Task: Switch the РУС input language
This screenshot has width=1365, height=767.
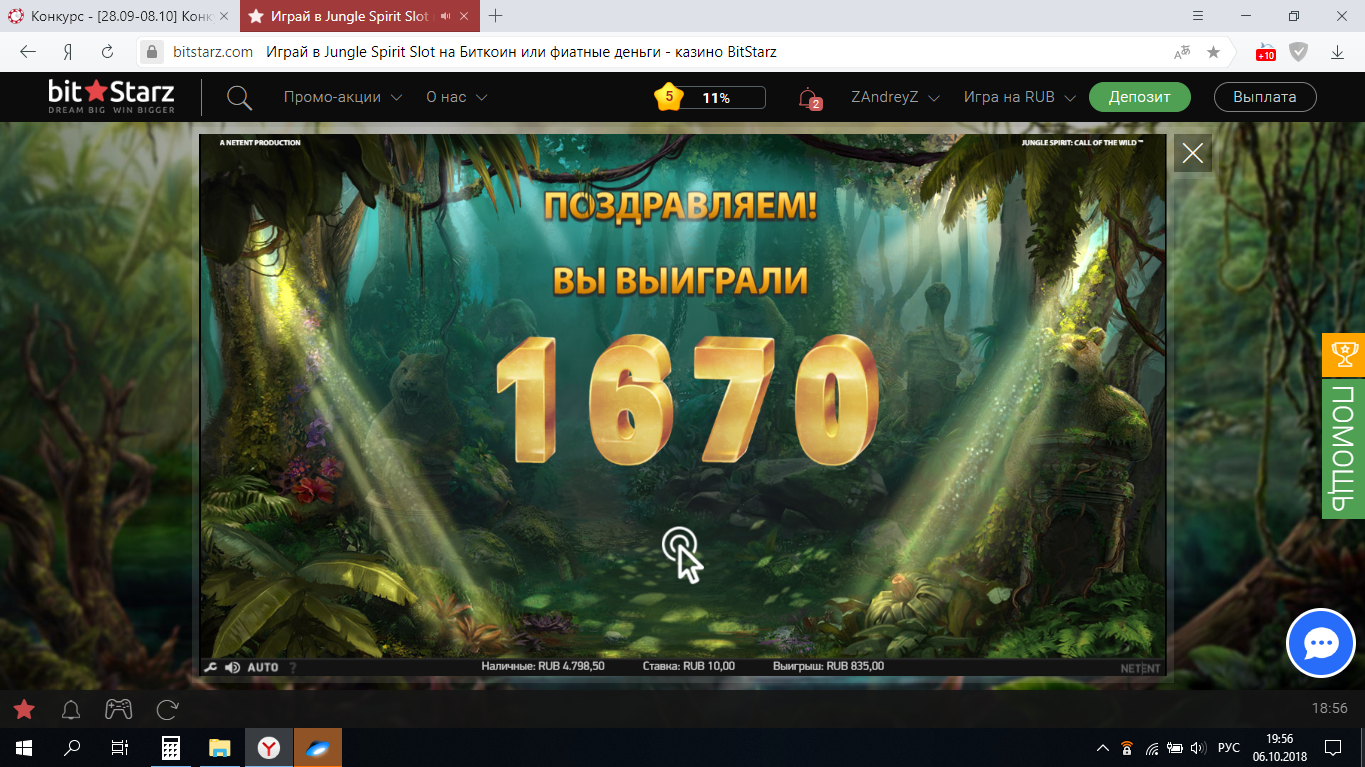Action: click(1230, 747)
